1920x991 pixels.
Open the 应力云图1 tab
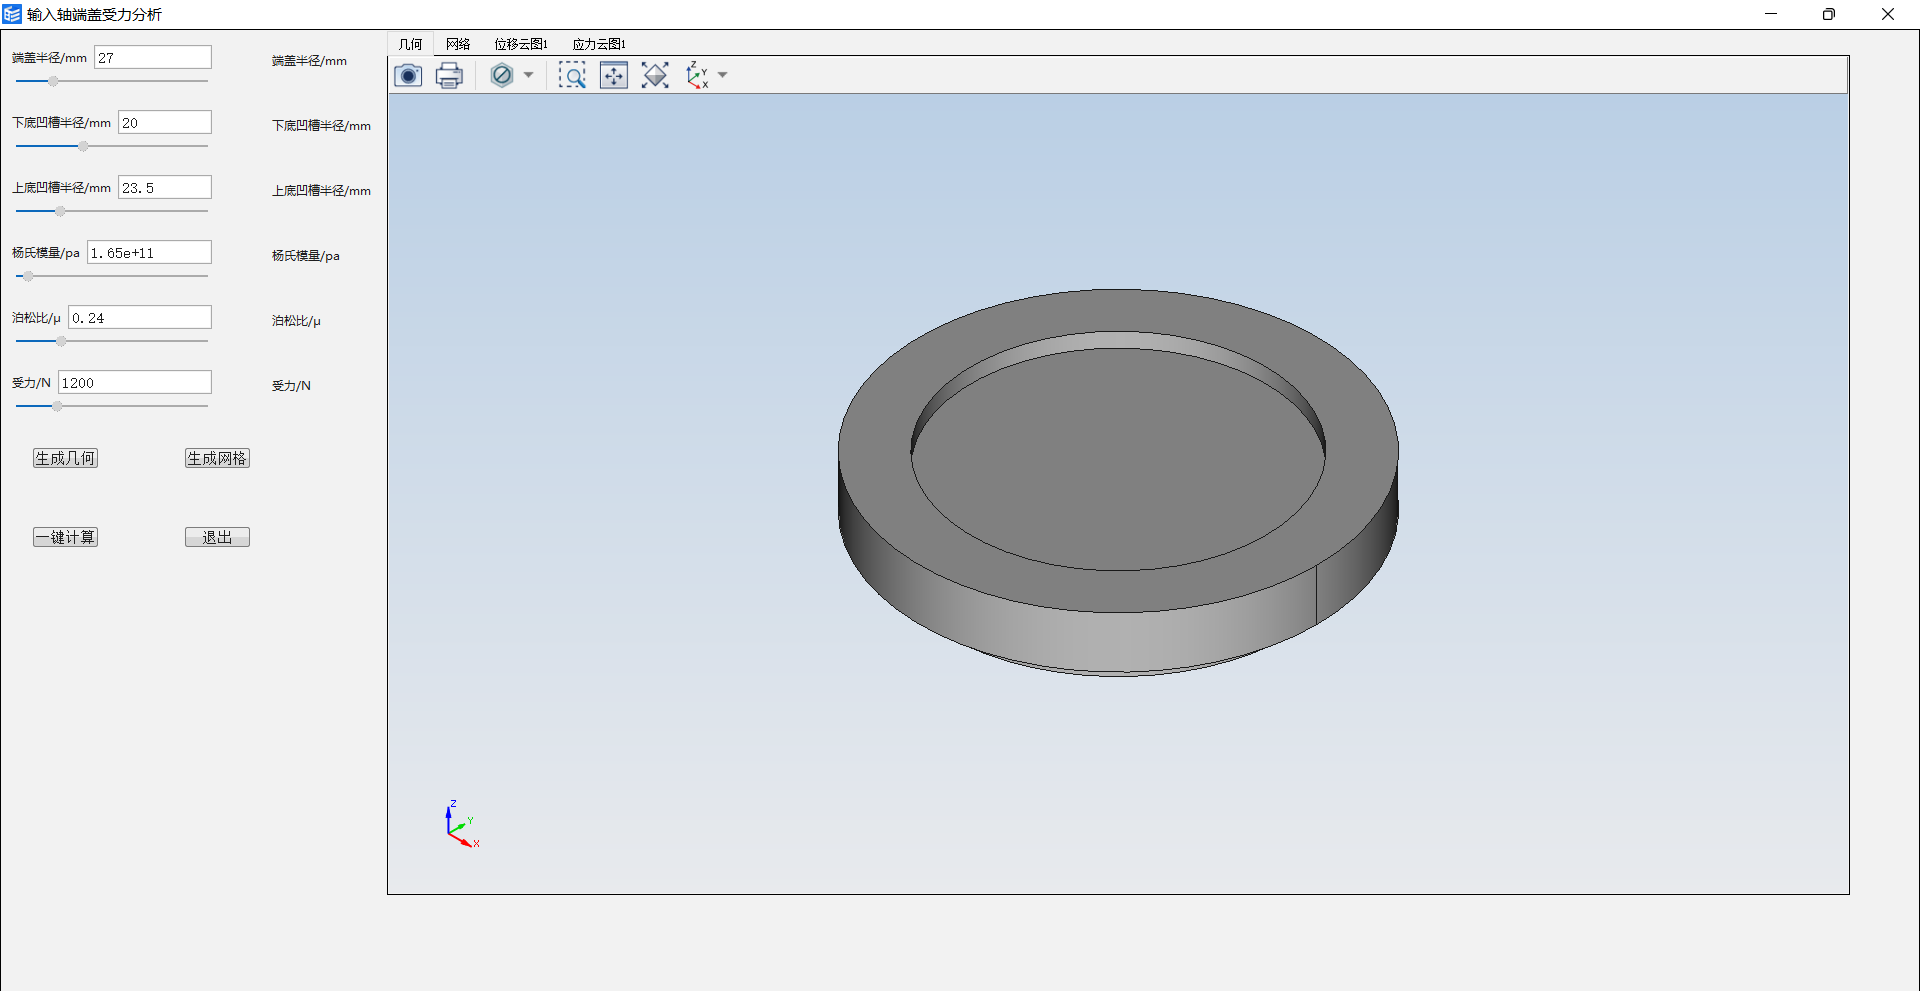[x=599, y=44]
